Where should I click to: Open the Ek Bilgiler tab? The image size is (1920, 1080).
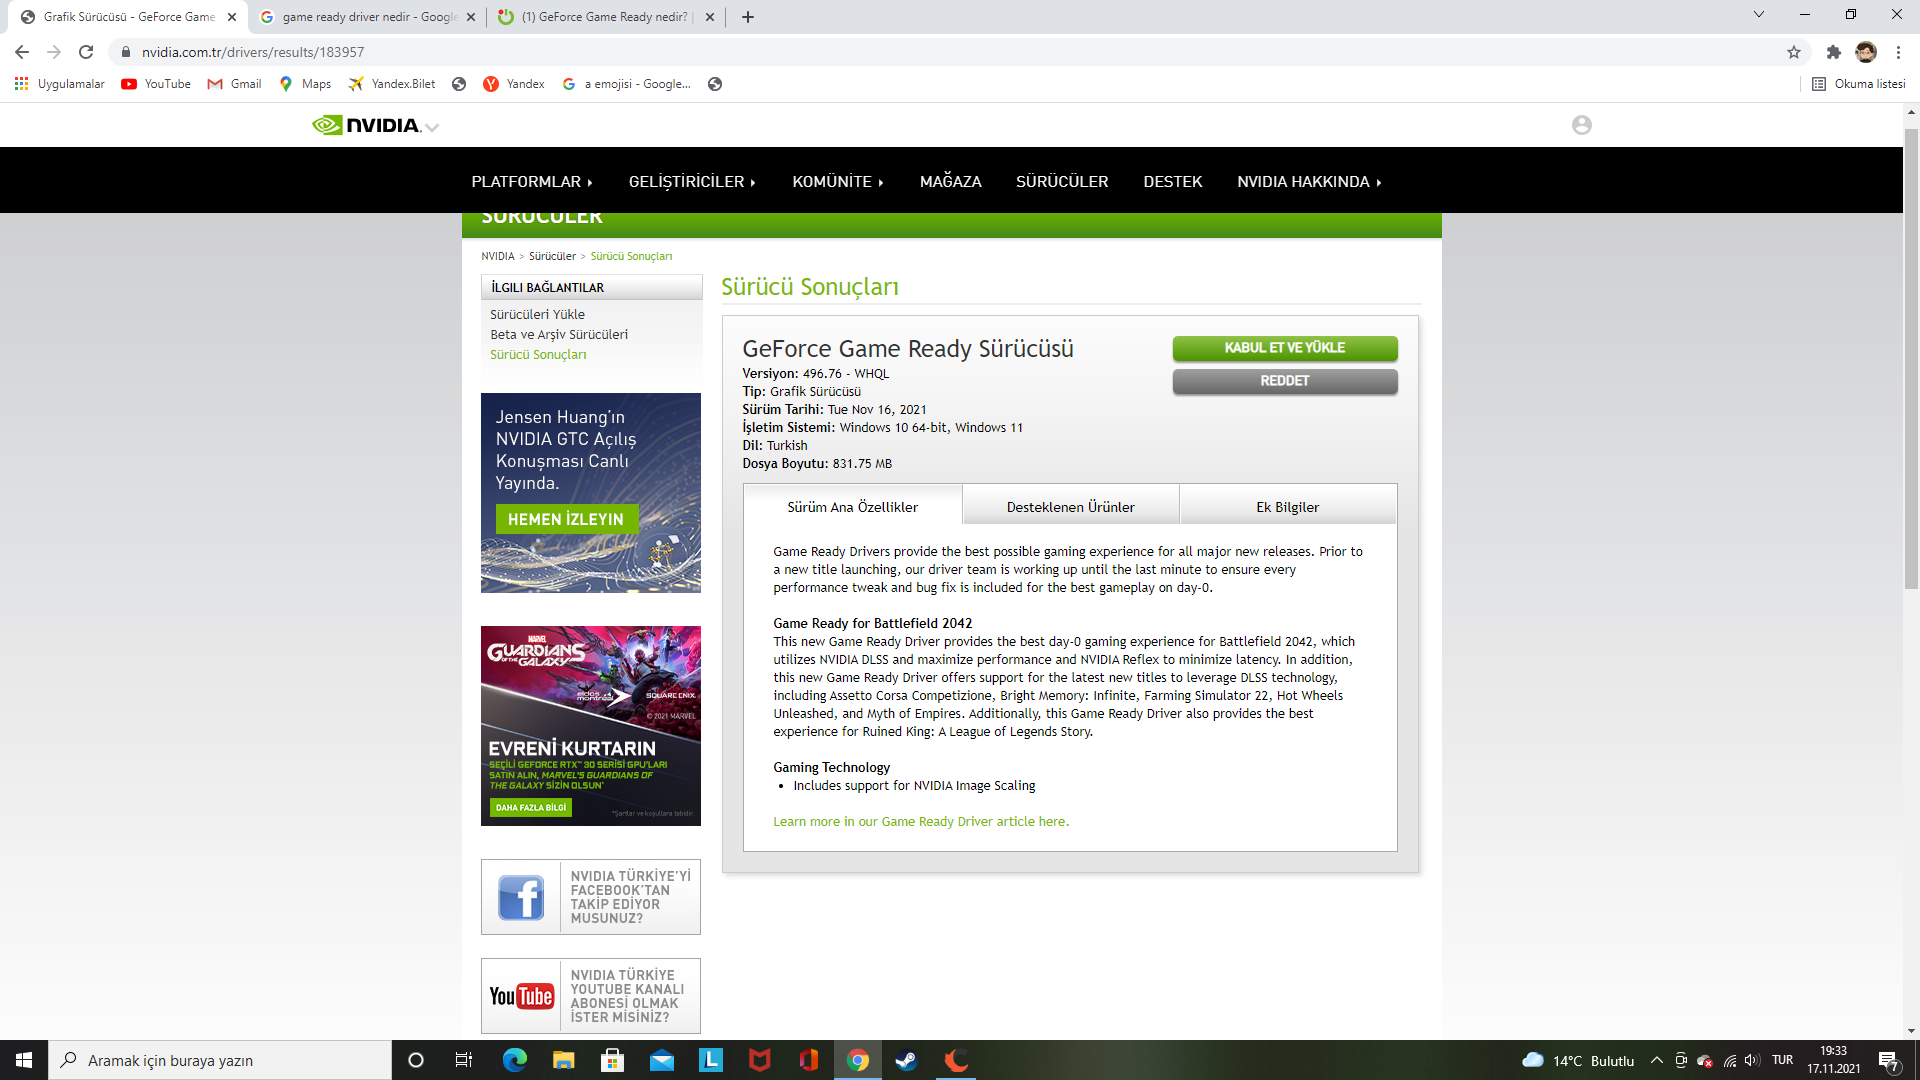1287,507
